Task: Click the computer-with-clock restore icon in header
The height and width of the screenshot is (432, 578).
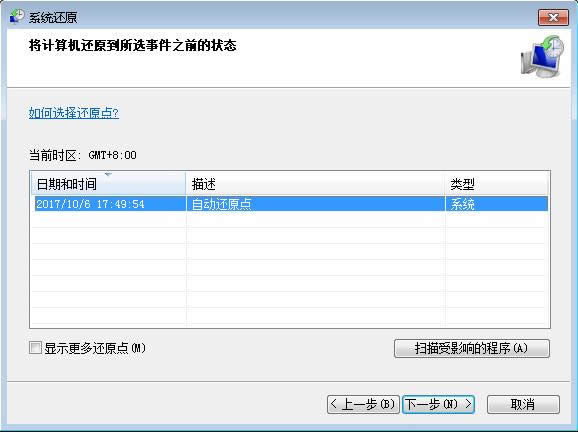Action: (x=542, y=56)
